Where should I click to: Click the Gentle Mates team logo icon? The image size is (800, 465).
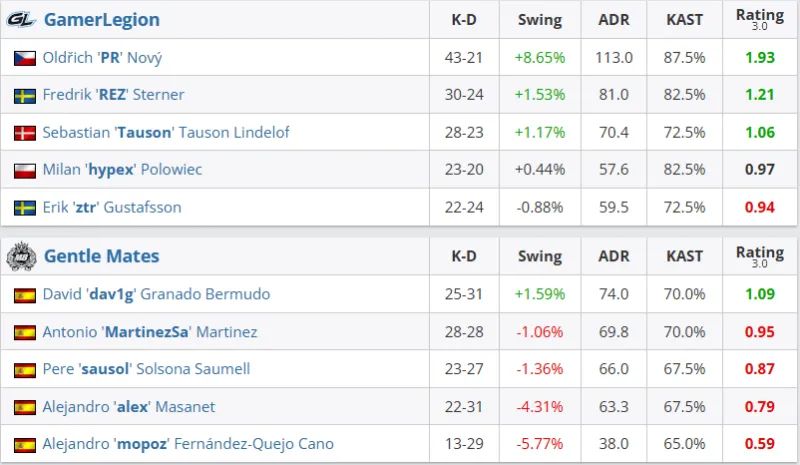(22, 256)
